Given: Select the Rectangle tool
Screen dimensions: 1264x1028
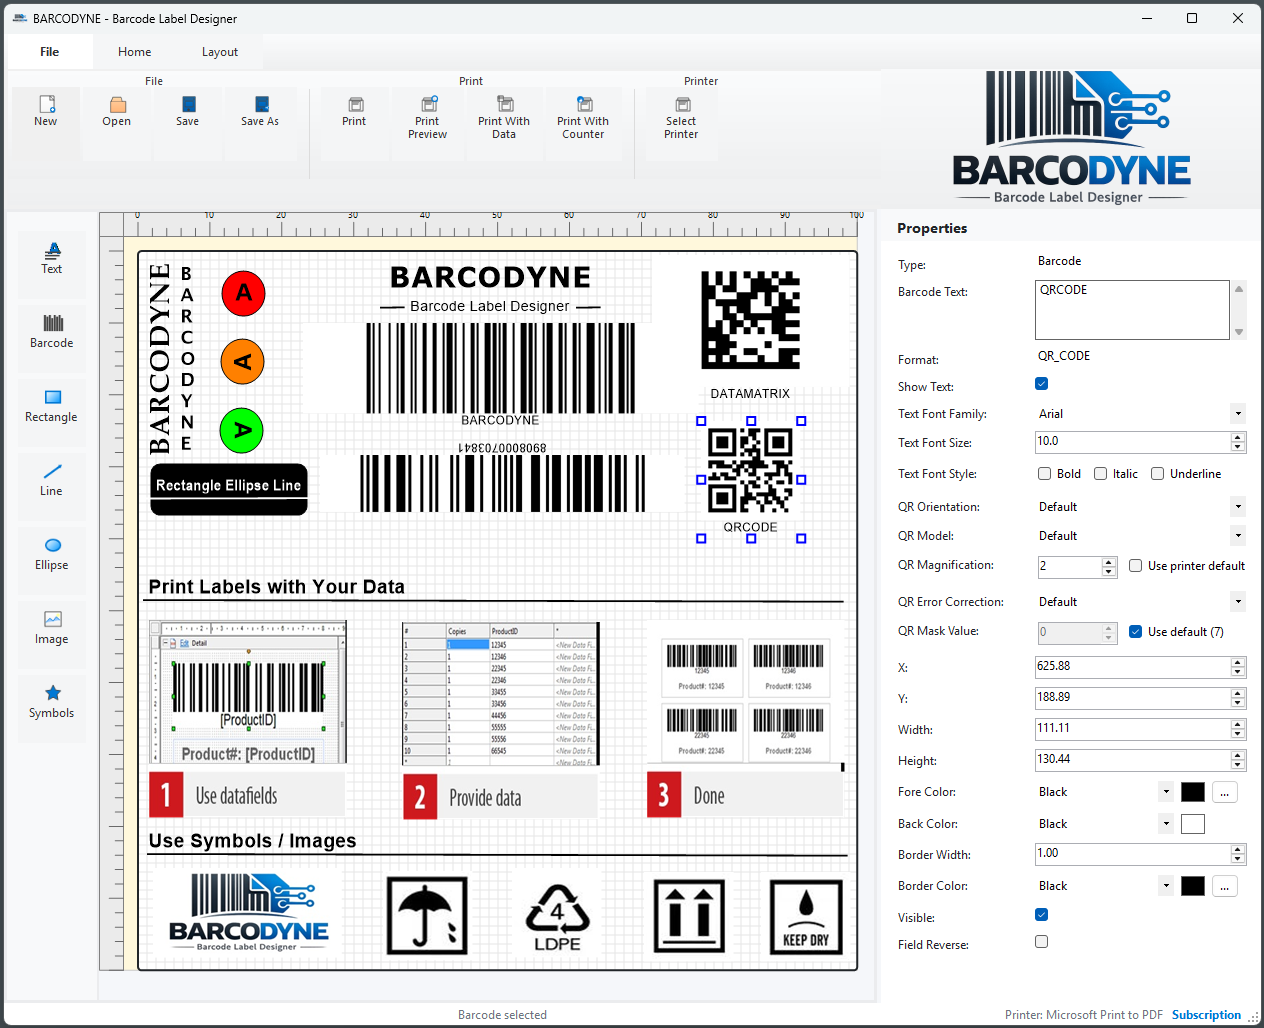Looking at the screenshot, I should pyautogui.click(x=51, y=409).
